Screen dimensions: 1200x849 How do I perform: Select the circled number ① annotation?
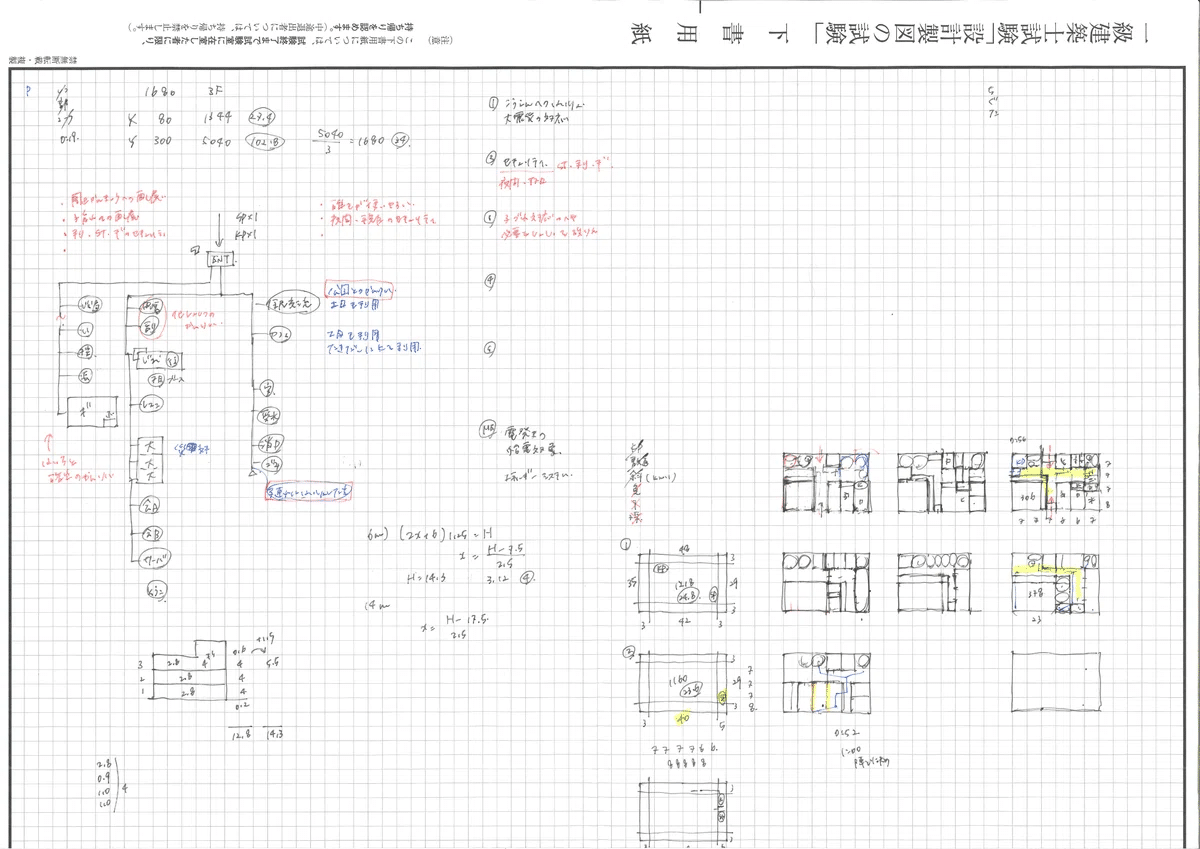(x=491, y=101)
